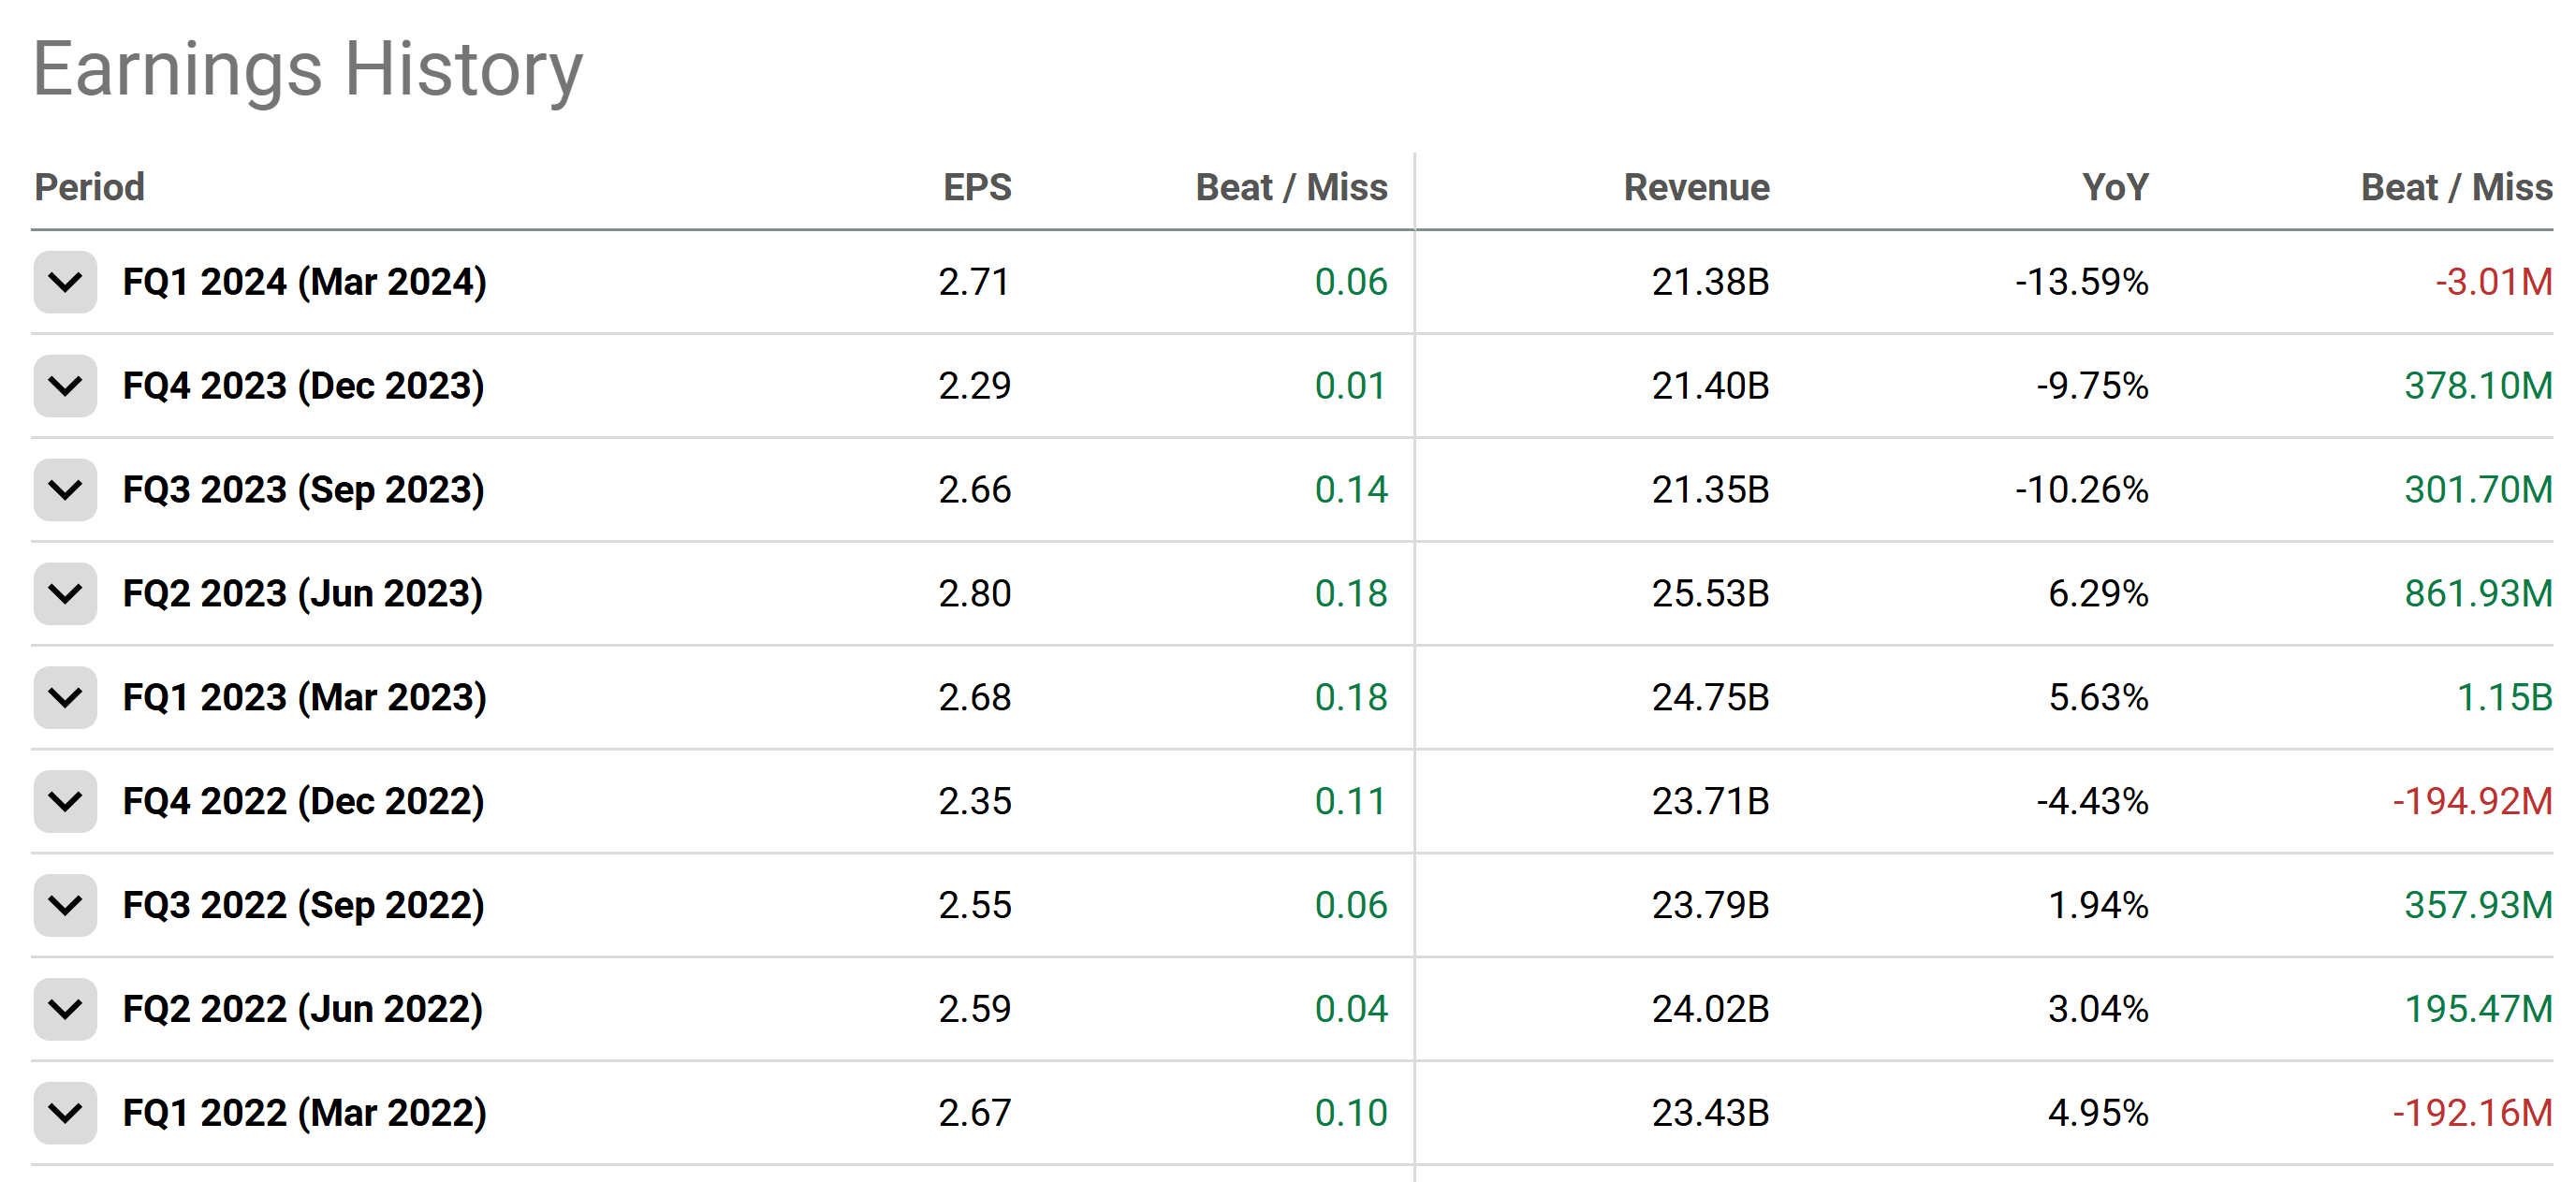Expand the FQ1 2024 (Mar 2024) row
The image size is (2576, 1182).
coord(65,282)
